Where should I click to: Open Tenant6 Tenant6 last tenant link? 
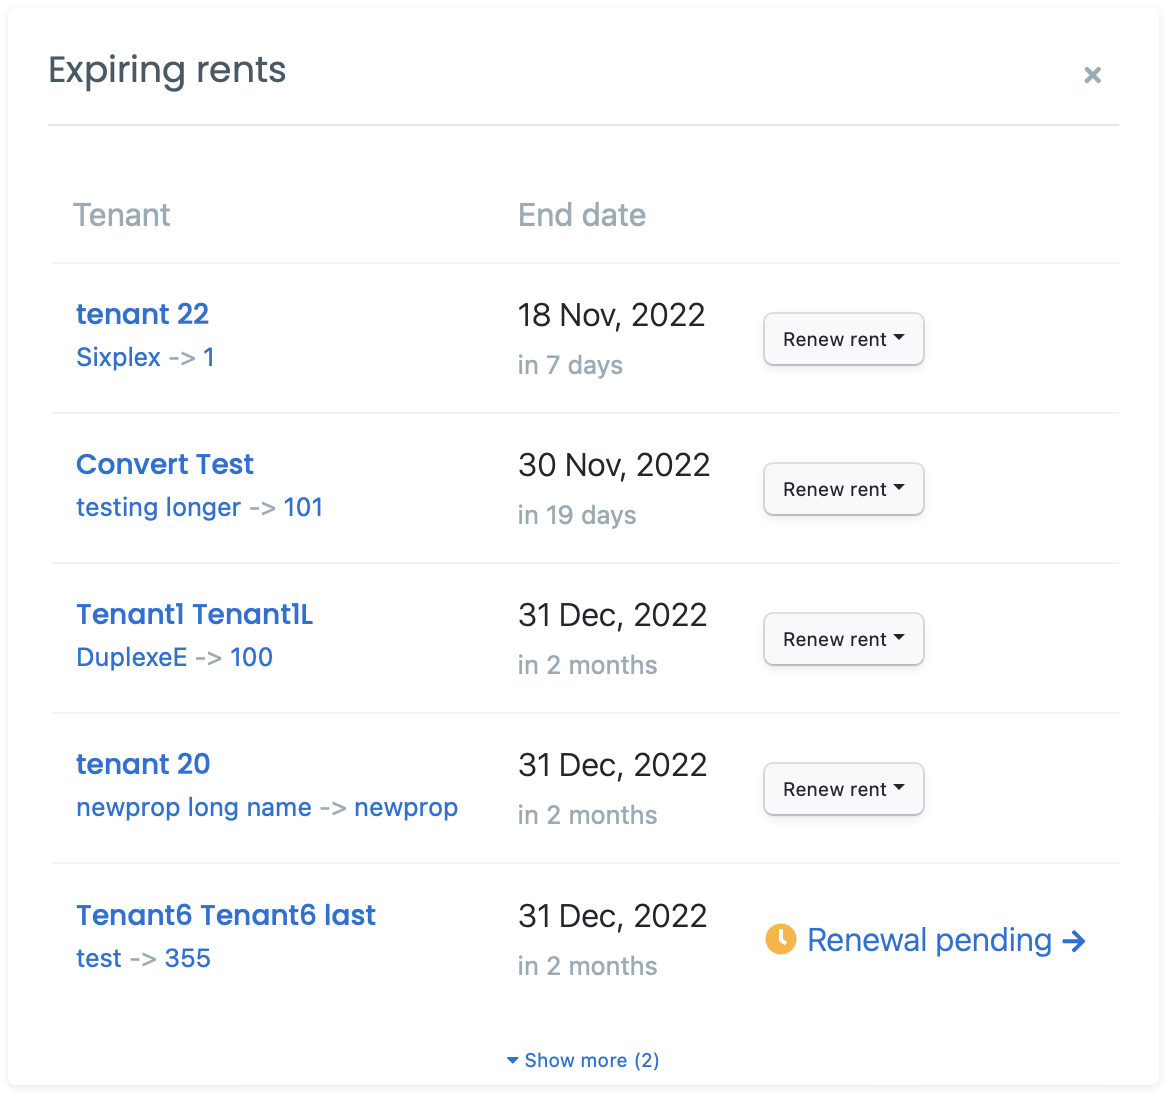coord(226,915)
